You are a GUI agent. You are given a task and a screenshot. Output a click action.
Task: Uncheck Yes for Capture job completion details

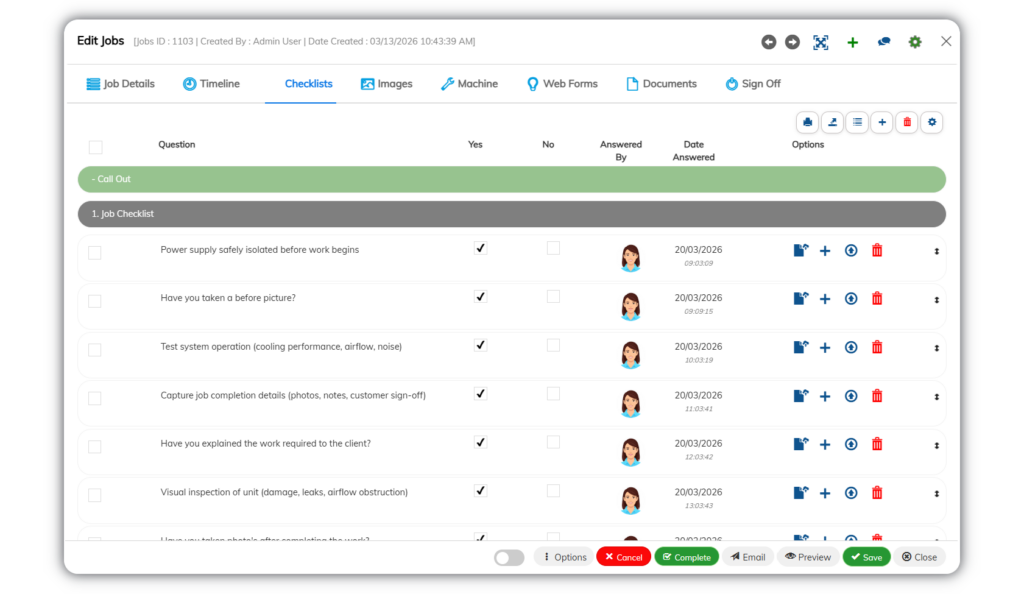point(481,394)
